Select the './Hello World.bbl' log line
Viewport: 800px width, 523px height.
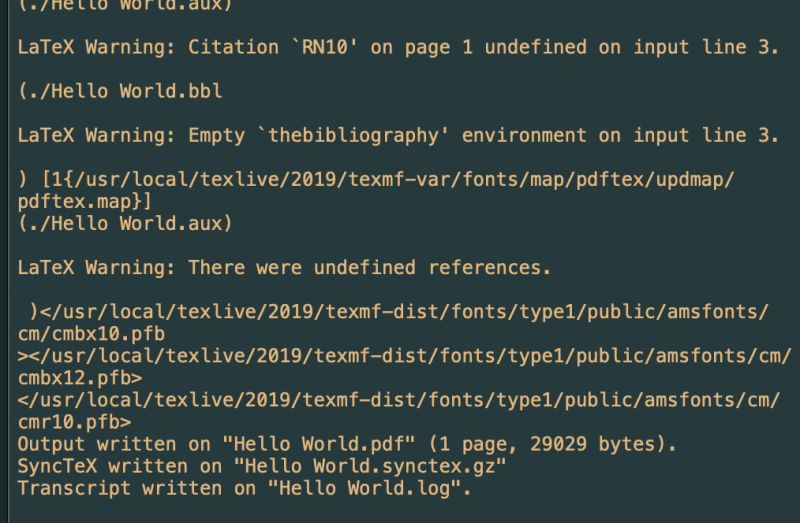120,91
